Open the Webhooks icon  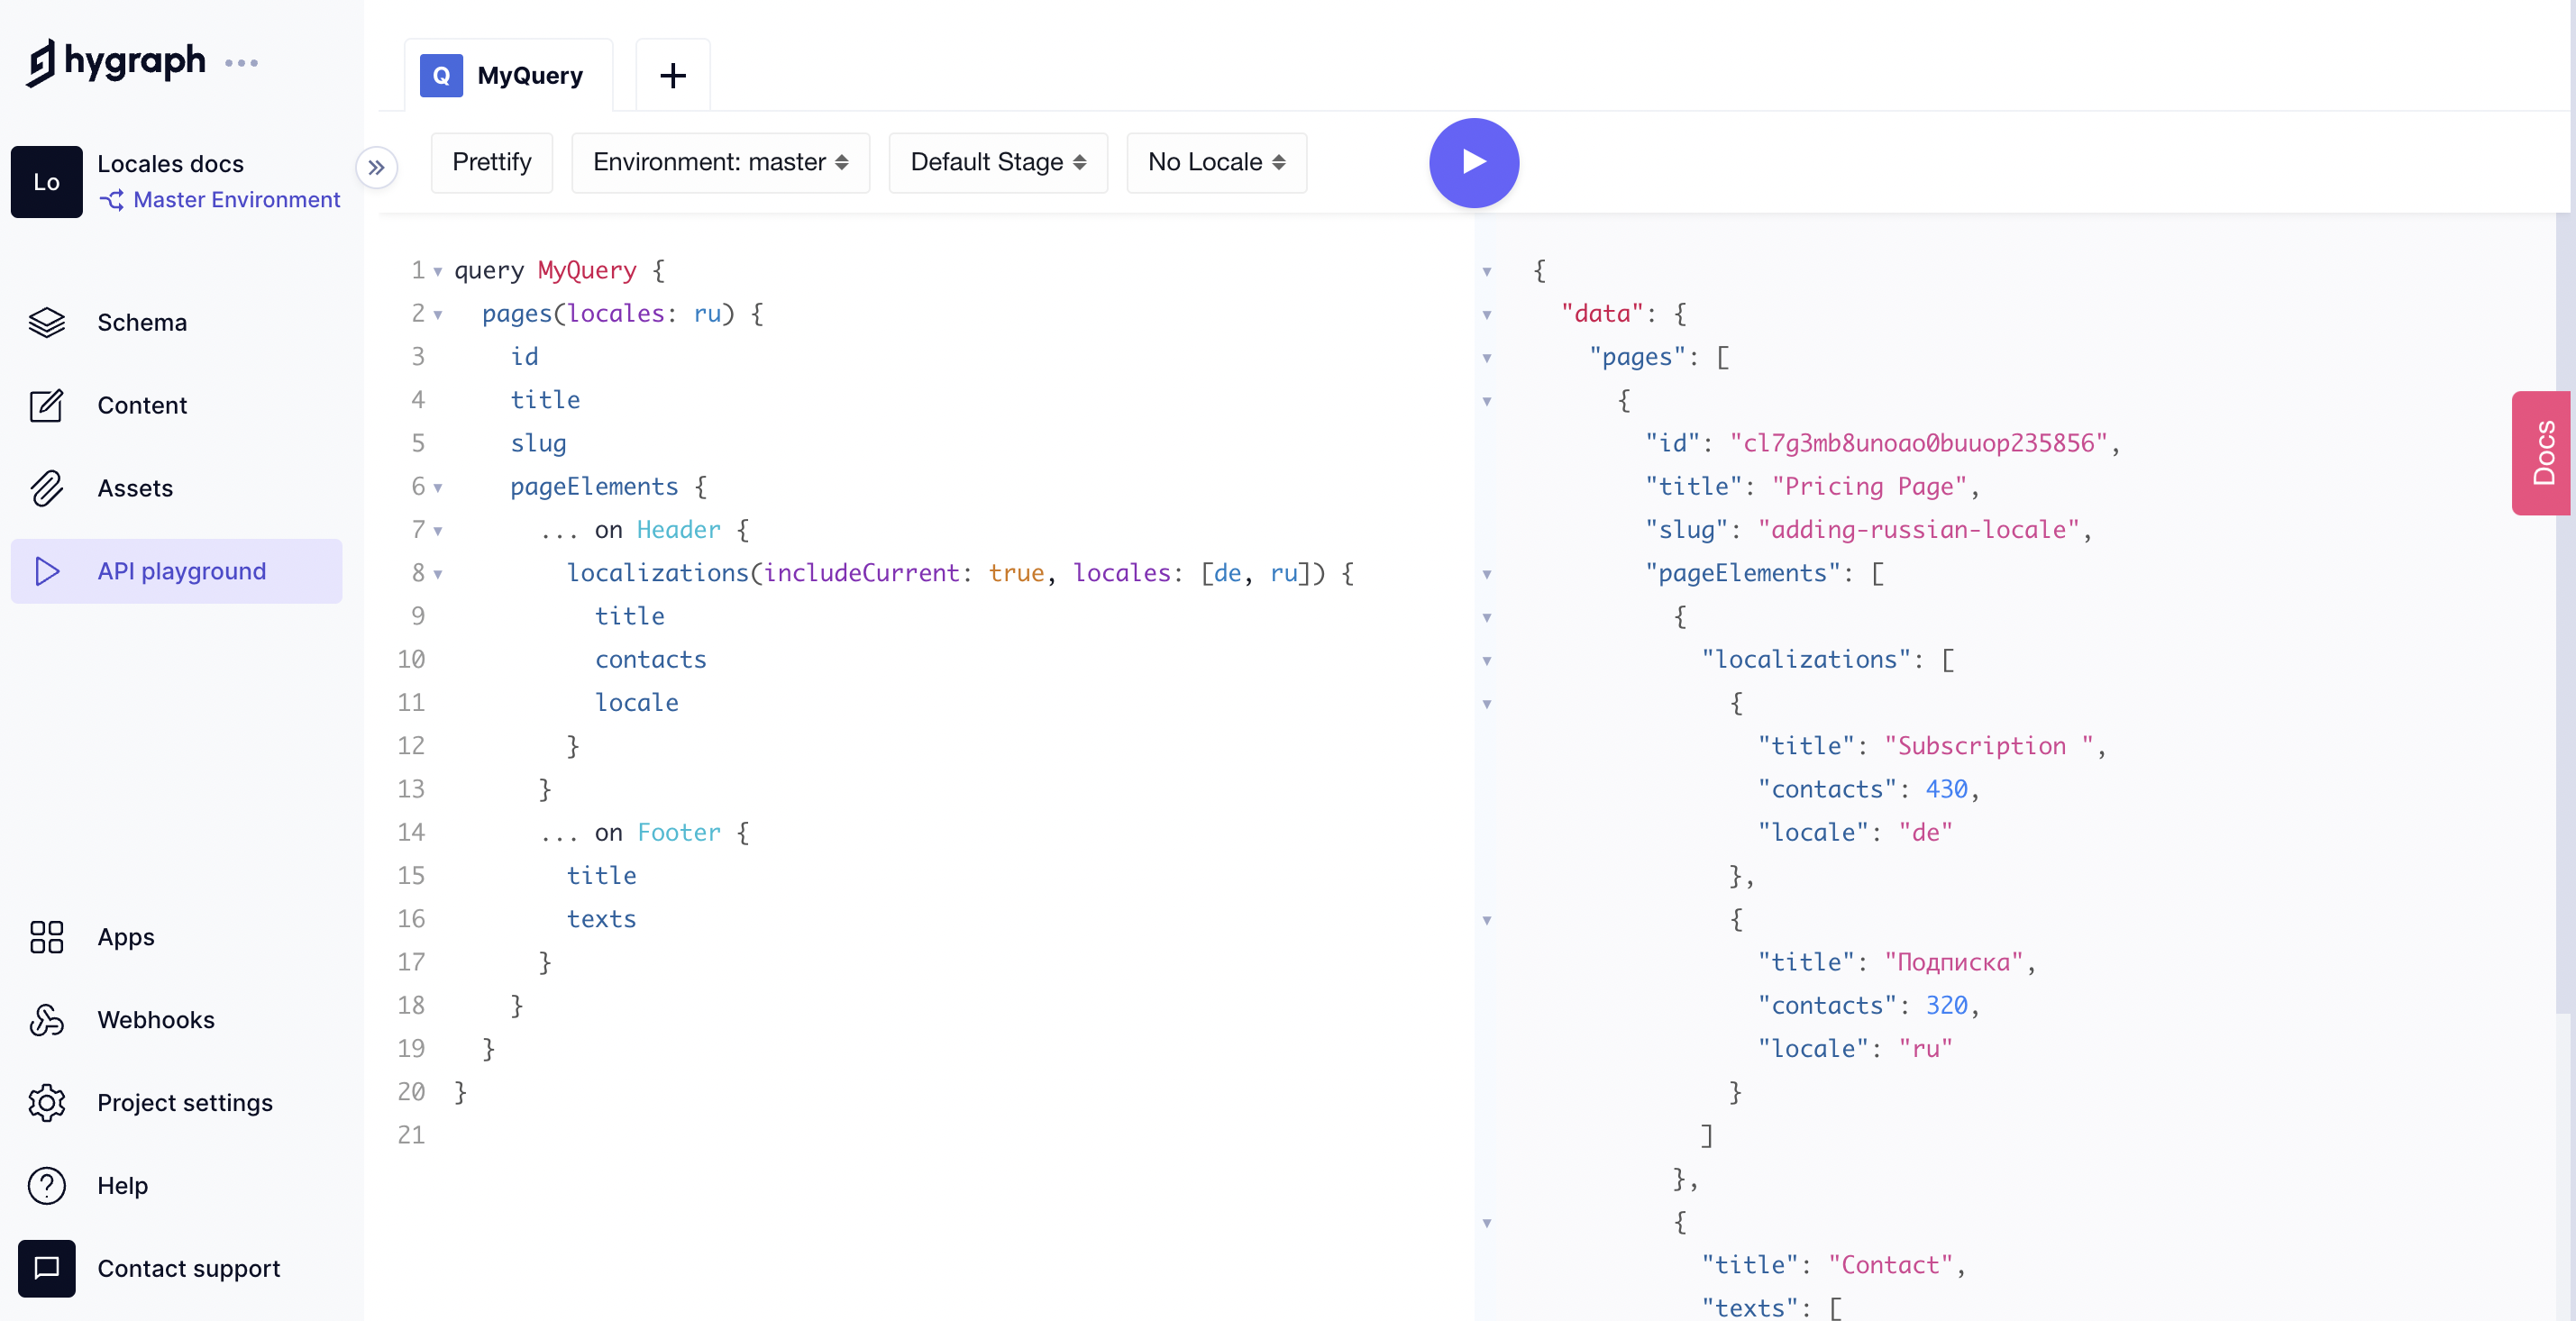46,1020
